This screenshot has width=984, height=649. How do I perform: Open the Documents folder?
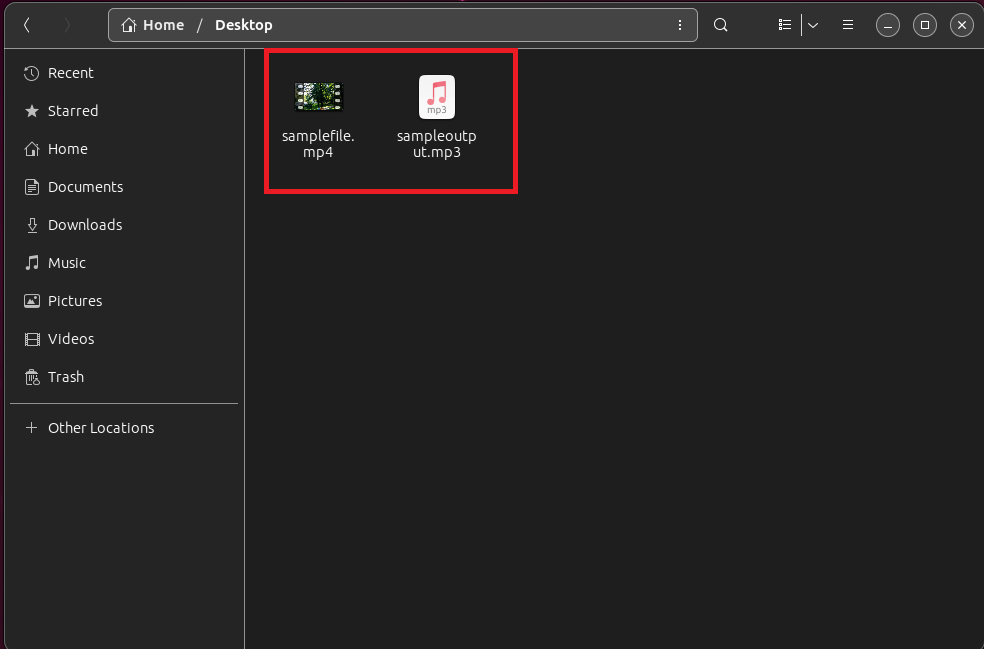pos(85,187)
